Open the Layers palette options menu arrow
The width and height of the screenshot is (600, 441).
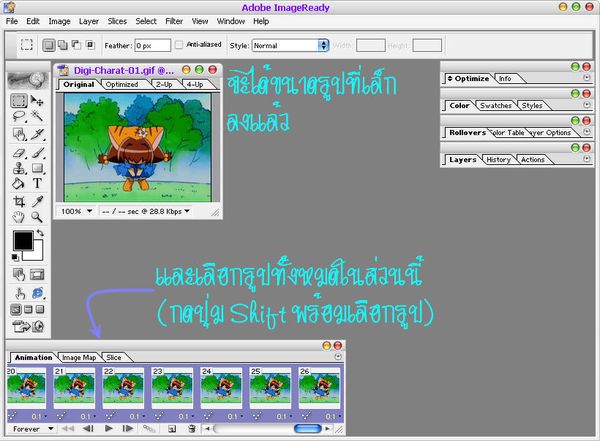pyautogui.click(x=587, y=159)
